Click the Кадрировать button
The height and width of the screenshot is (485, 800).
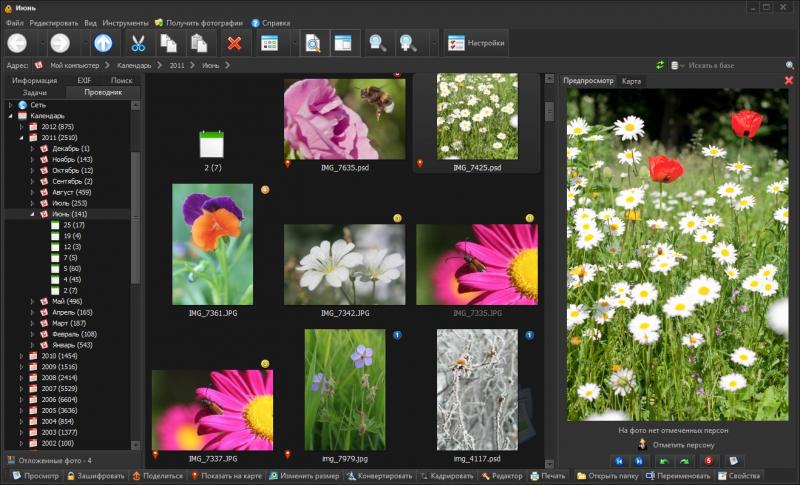(x=446, y=476)
